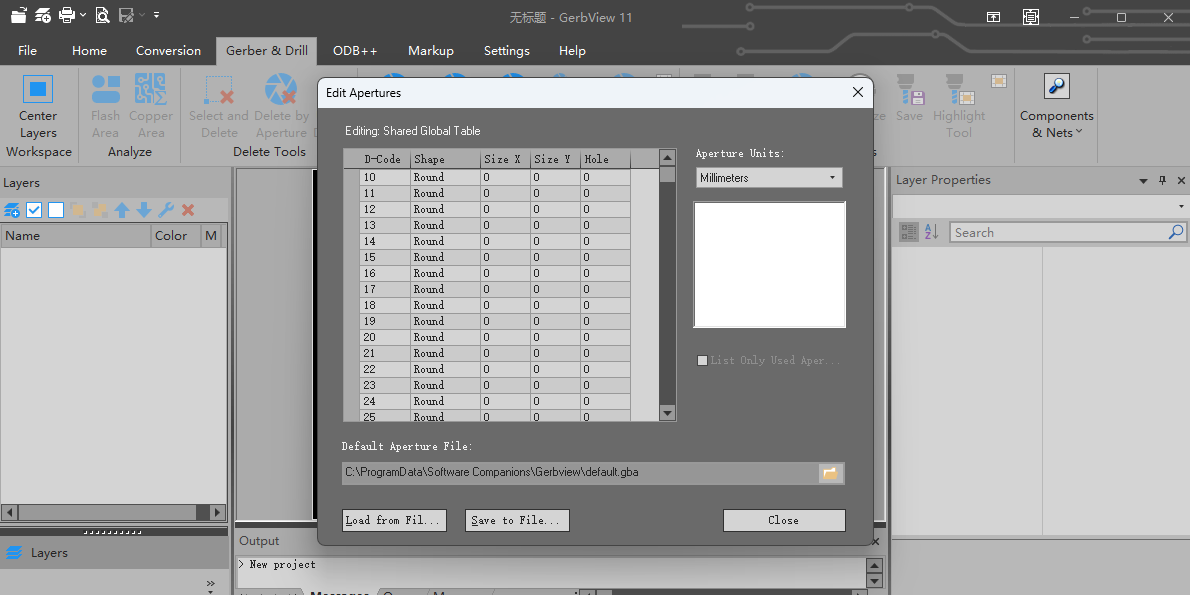The image size is (1190, 595).
Task: Click the print preview icon in title bar
Action: click(x=102, y=16)
